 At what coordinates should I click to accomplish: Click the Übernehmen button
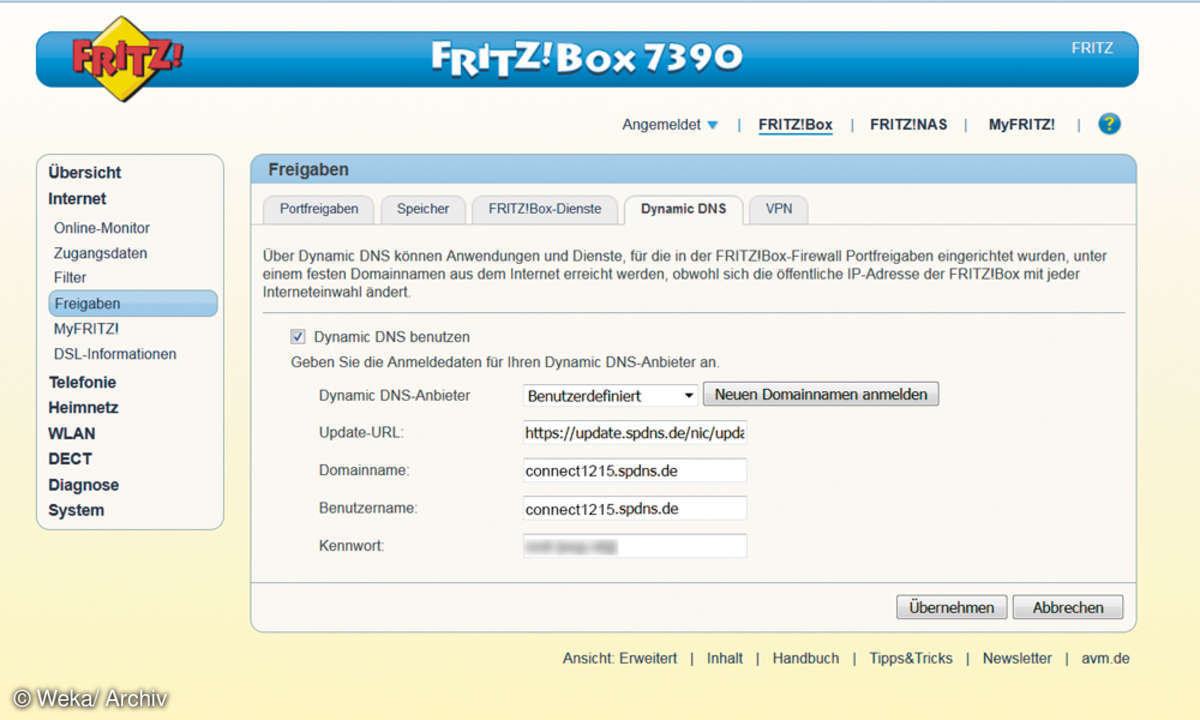951,607
